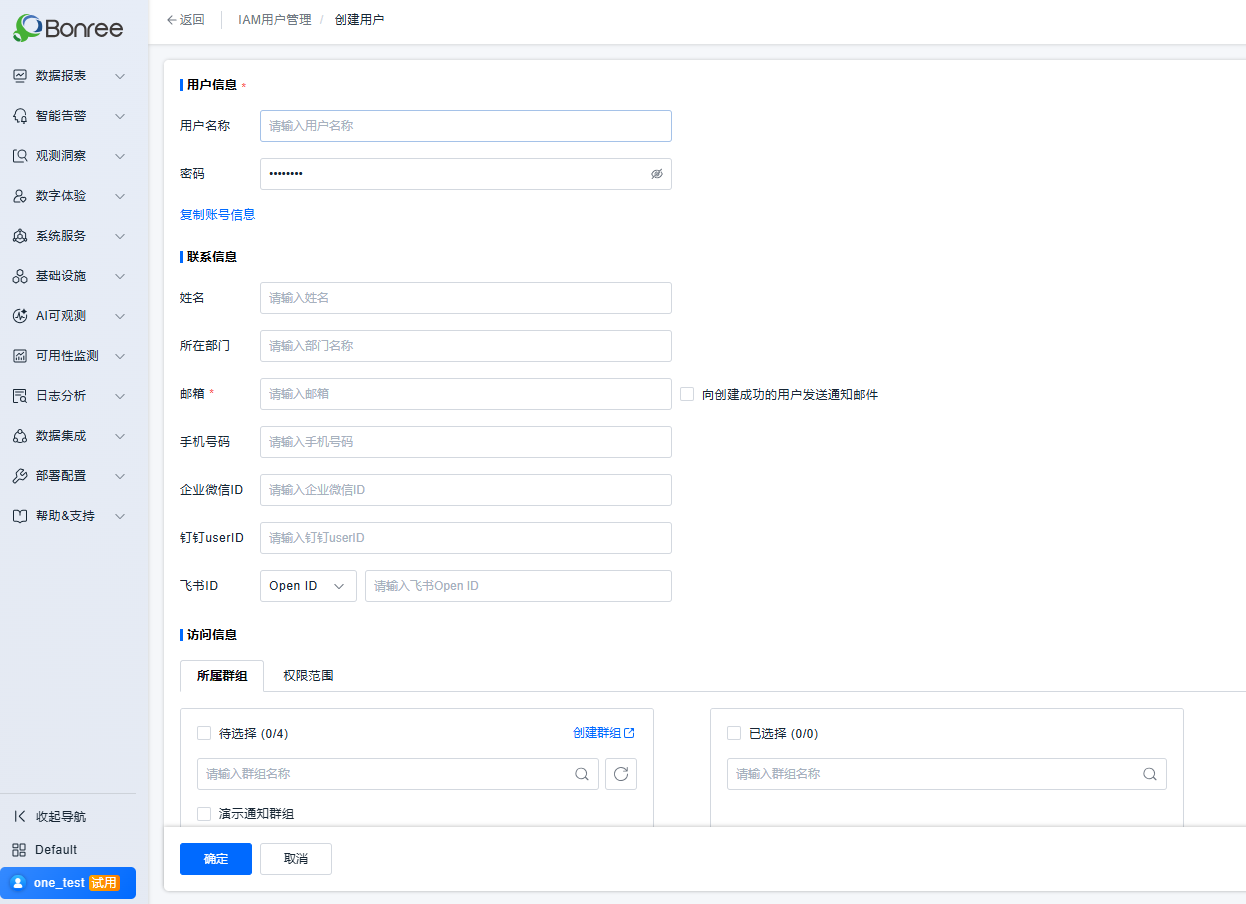Click the back arrow icon next to 返回
1246x904 pixels.
point(171,20)
